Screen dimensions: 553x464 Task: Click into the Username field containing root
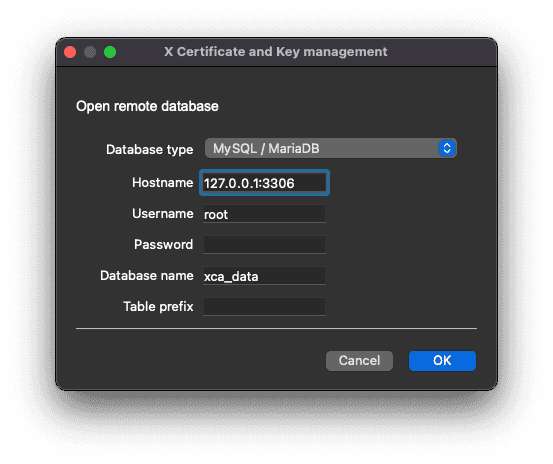coord(264,214)
